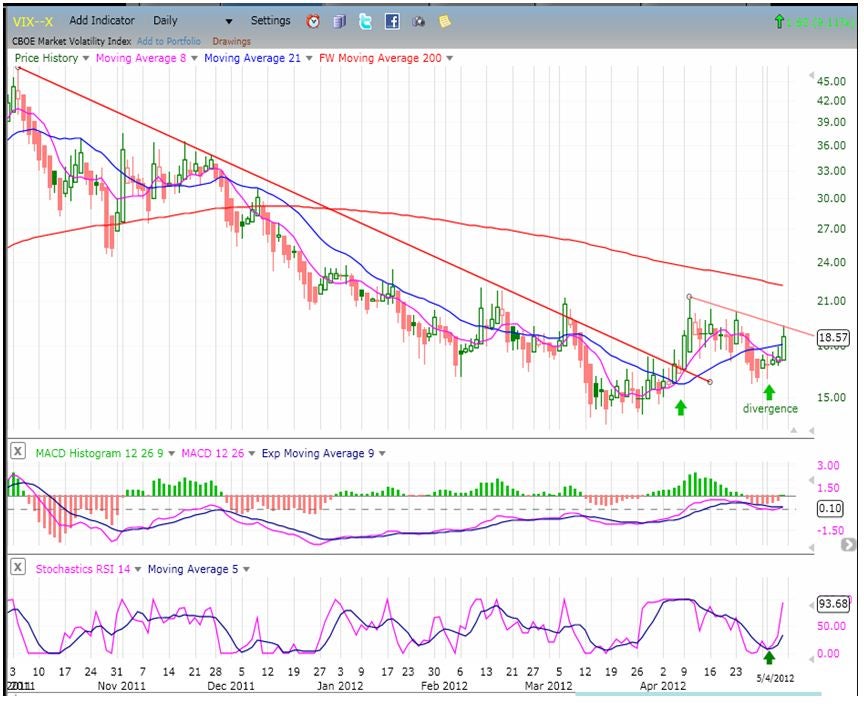The height and width of the screenshot is (704, 864).
Task: Click the round gray arrow right of MACD pane
Action: [x=847, y=545]
